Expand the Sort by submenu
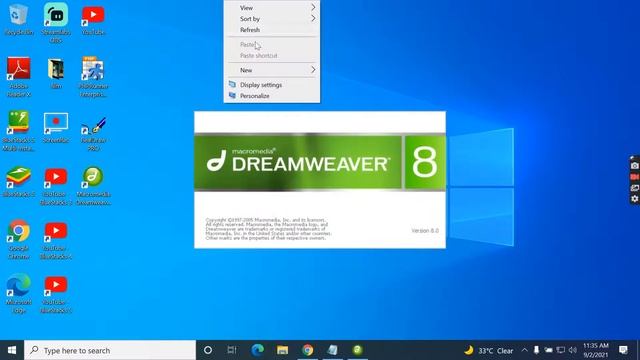The height and width of the screenshot is (360, 640). (x=272, y=19)
